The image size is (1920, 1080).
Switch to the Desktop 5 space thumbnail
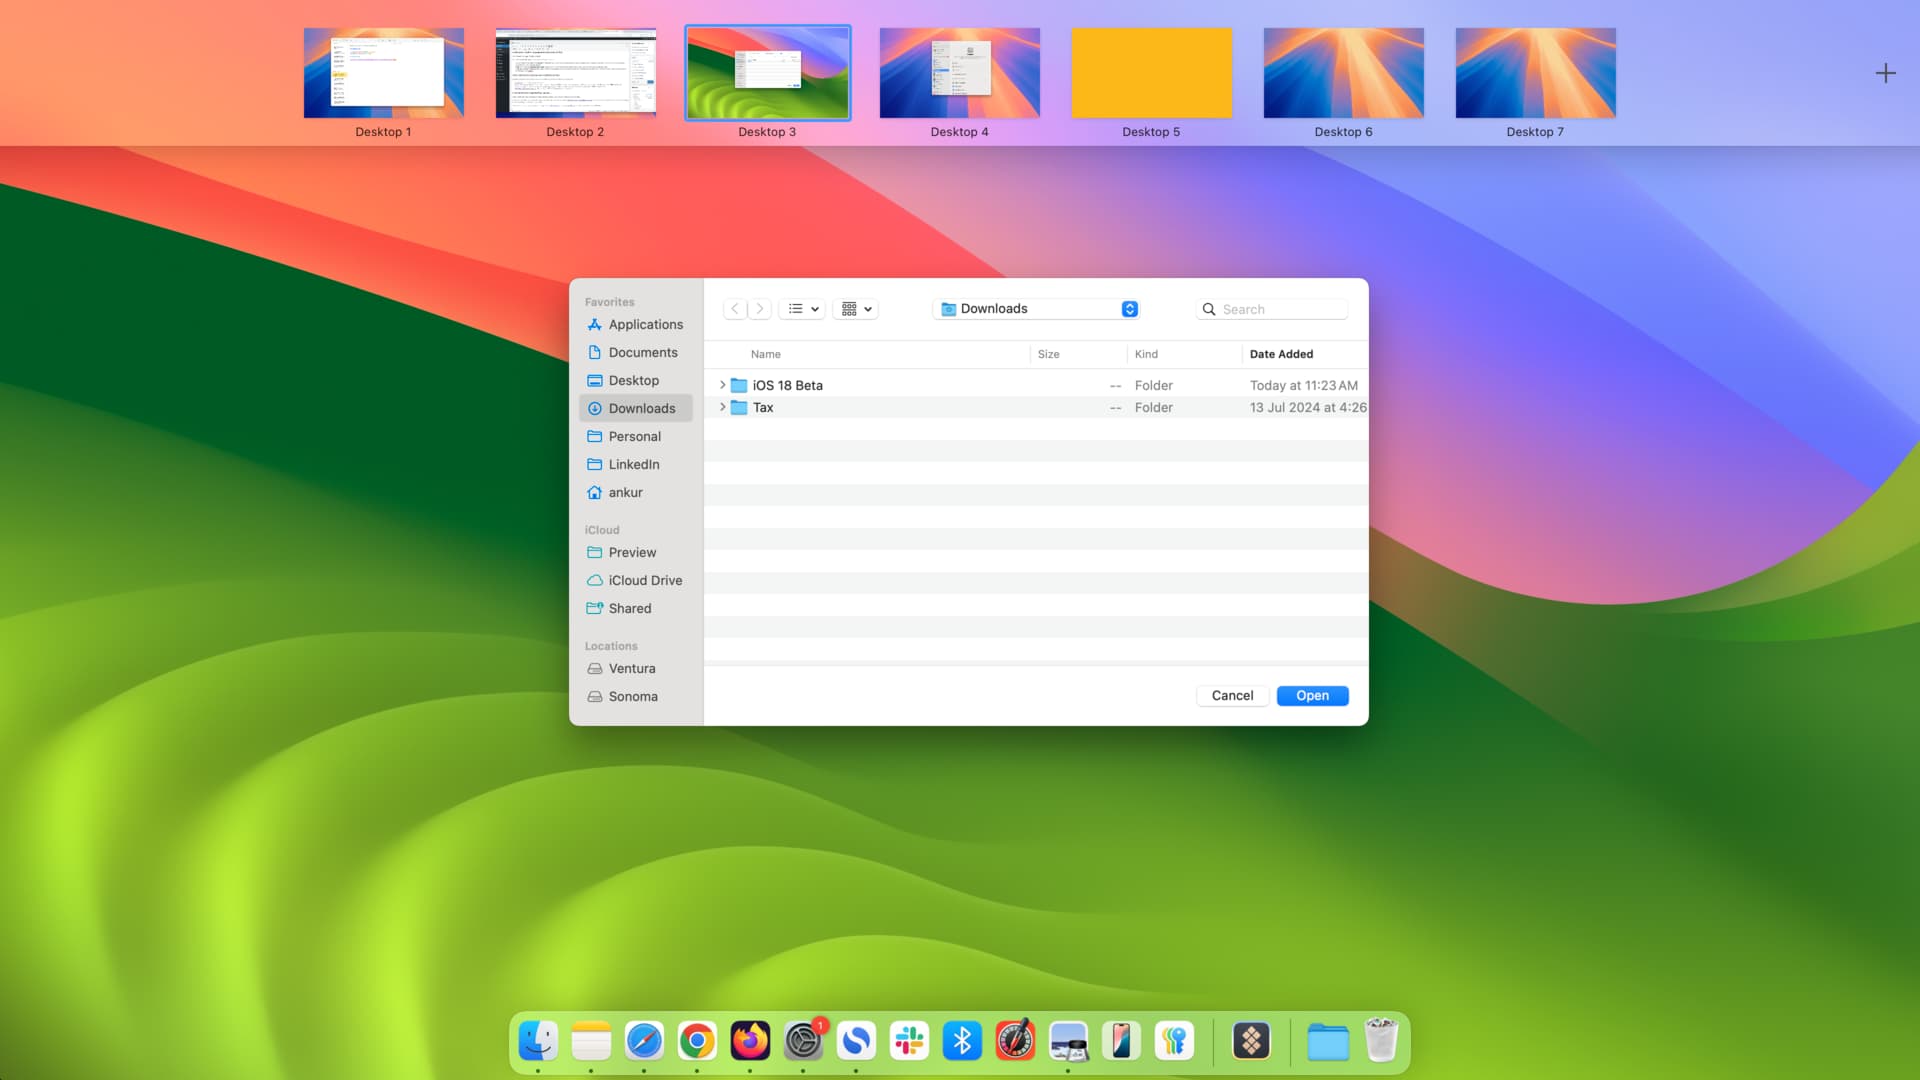coord(1151,72)
